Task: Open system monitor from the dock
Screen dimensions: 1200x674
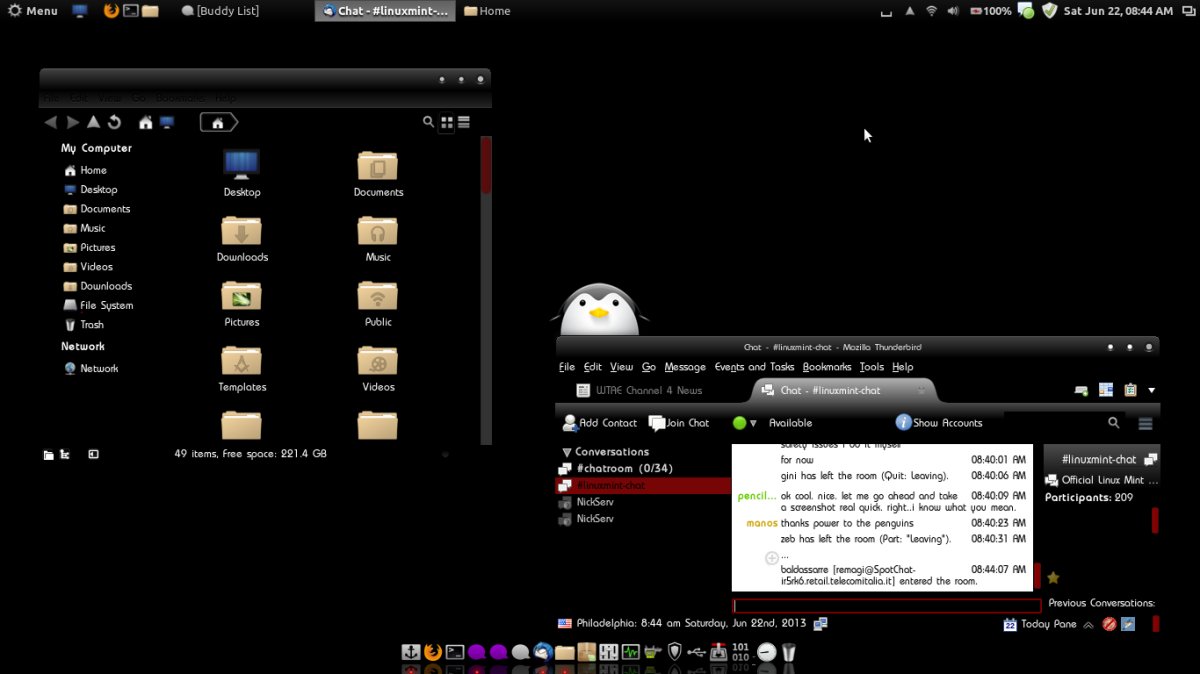Action: pyautogui.click(x=630, y=652)
